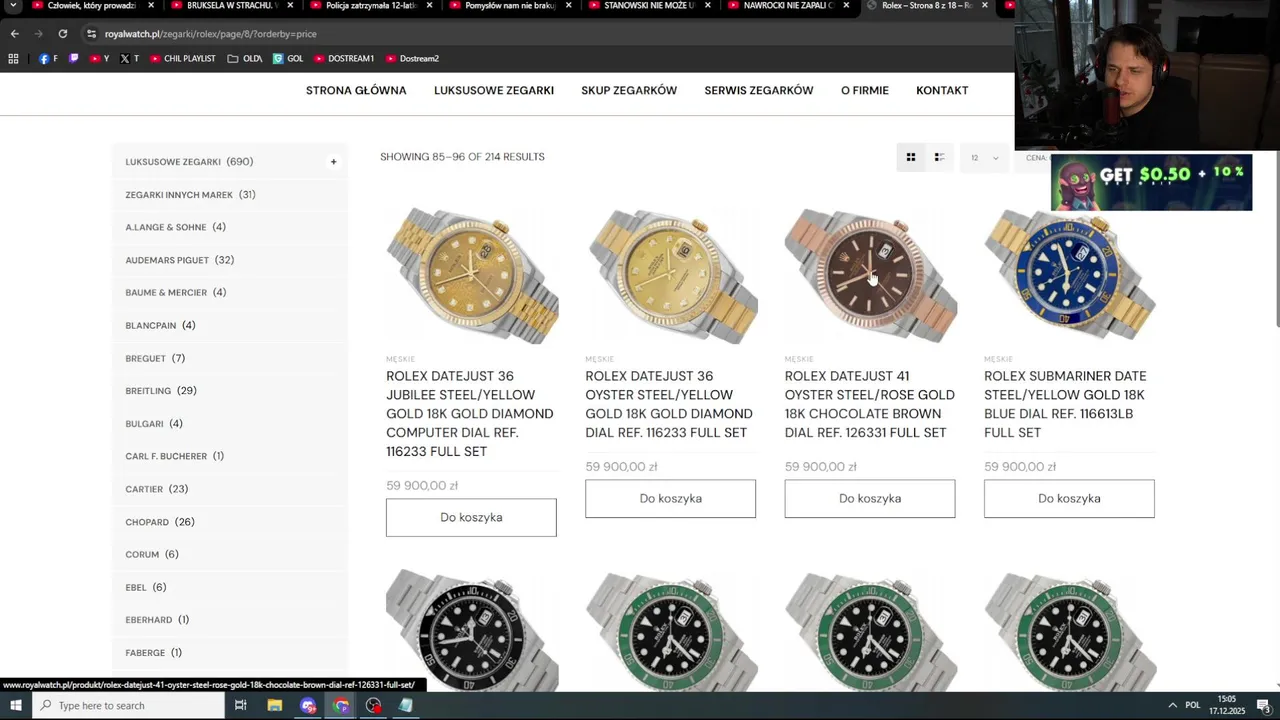Expand Luksusowe Zegarki category with plus
Image resolution: width=1280 pixels, height=720 pixels.
coord(333,162)
